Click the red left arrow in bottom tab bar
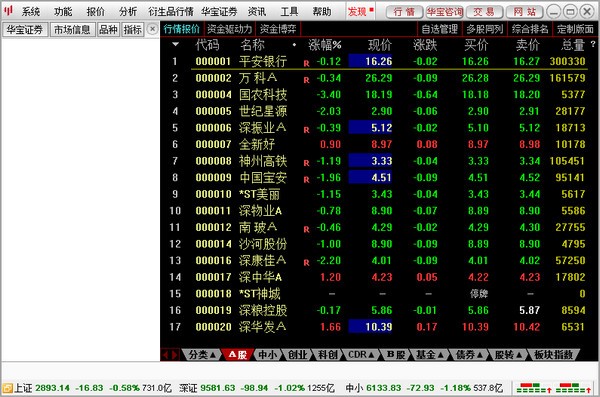Screen dimensions: 600x397 (166, 355)
